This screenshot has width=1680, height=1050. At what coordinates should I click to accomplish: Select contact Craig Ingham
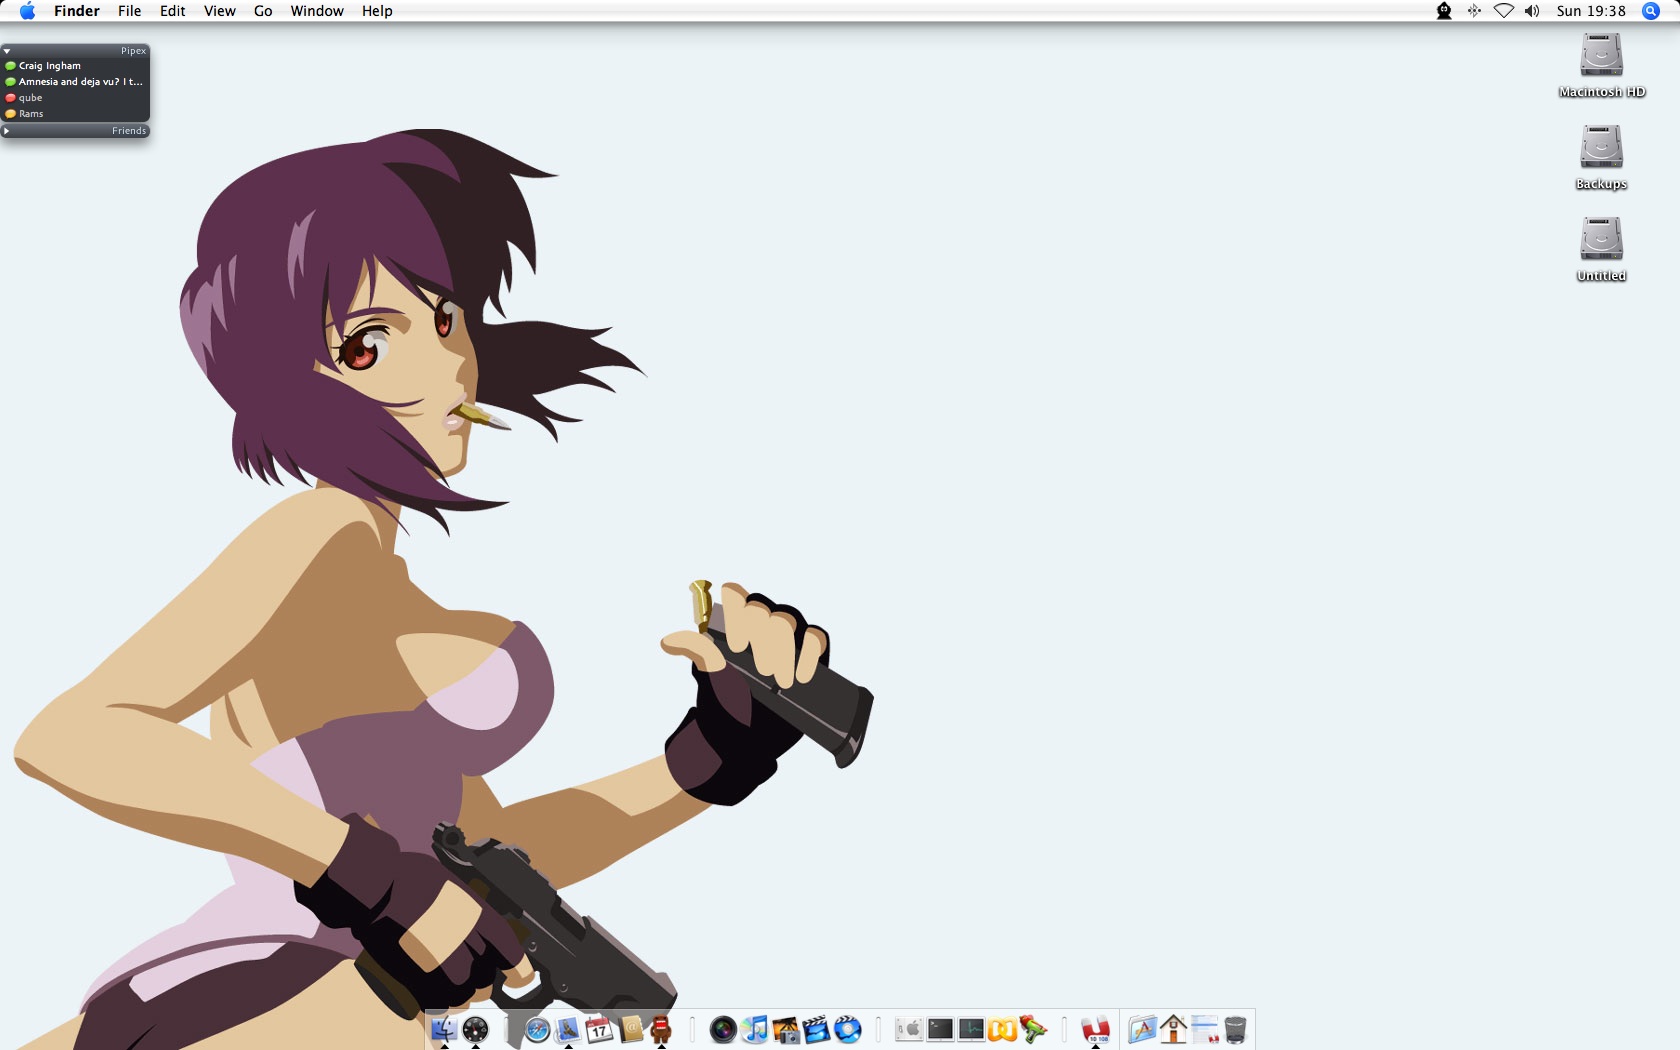pyautogui.click(x=75, y=66)
